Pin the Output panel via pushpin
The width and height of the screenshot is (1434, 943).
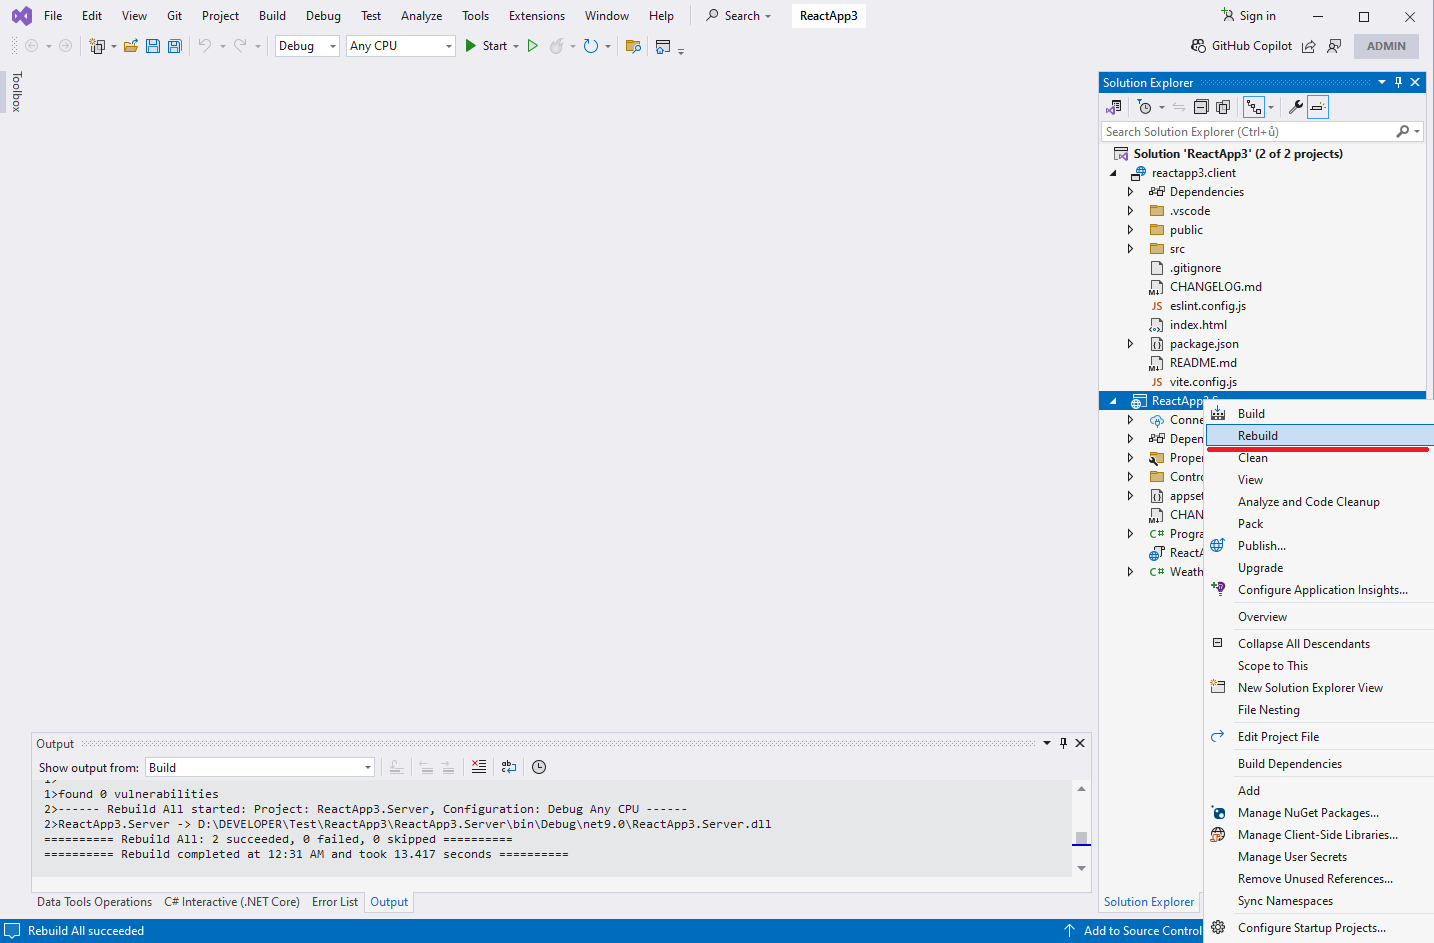coord(1063,743)
